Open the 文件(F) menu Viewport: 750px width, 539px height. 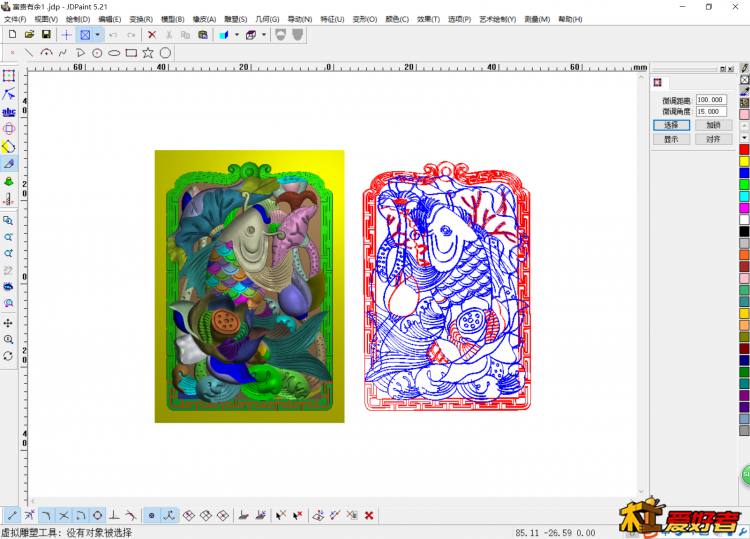[15, 19]
